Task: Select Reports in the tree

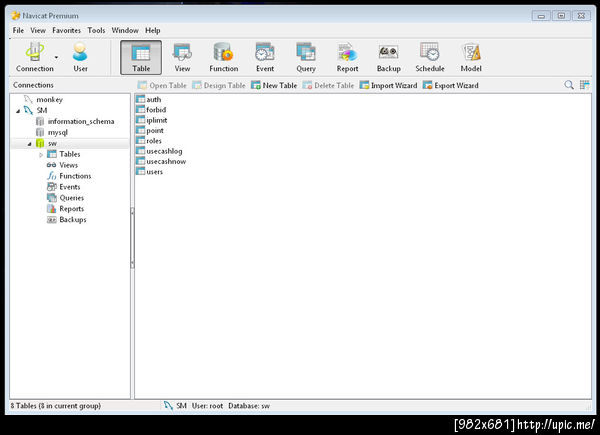Action: pos(71,209)
